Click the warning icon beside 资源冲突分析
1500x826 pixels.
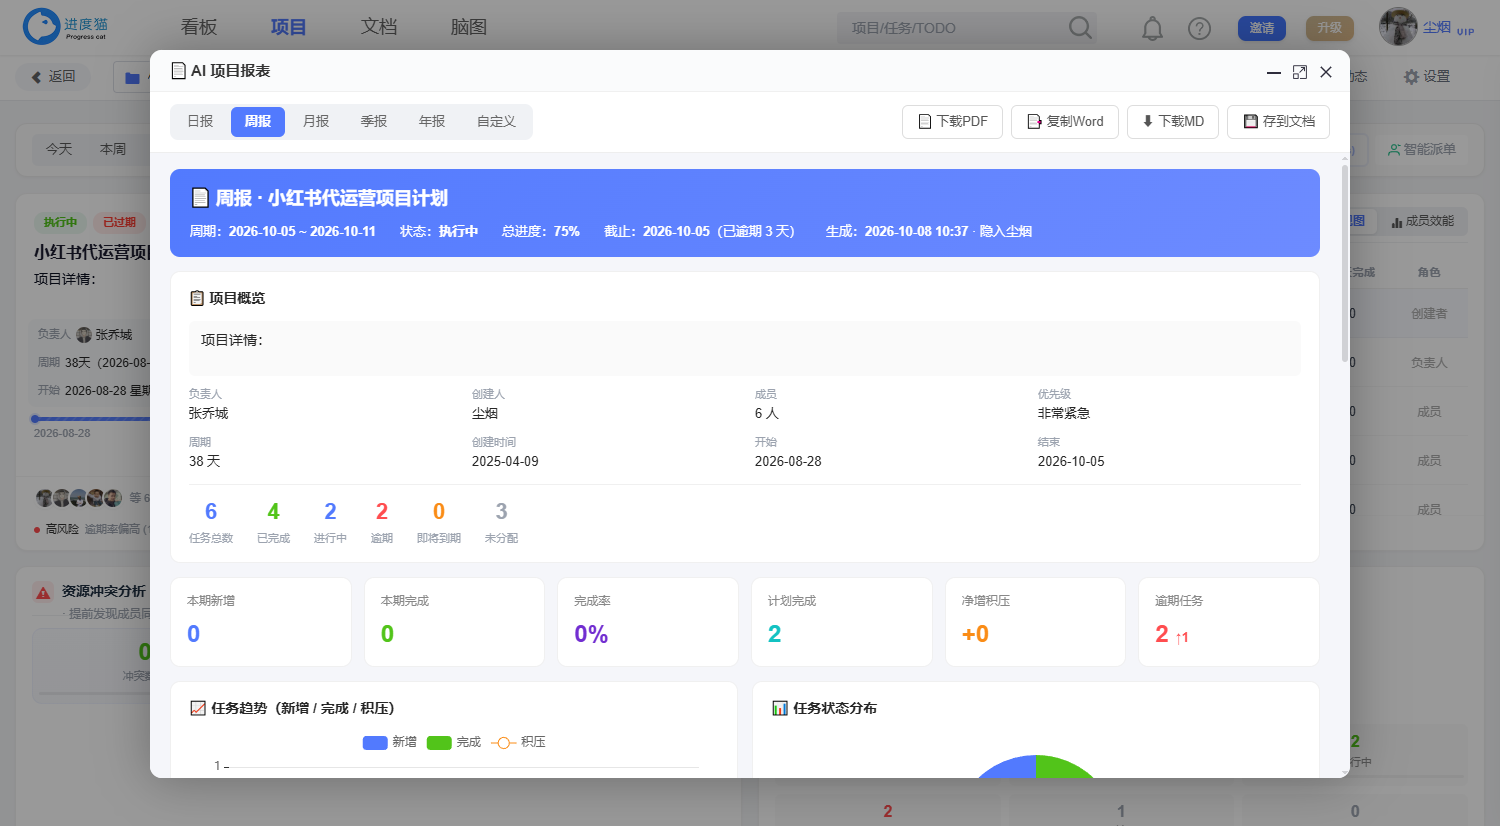point(43,592)
